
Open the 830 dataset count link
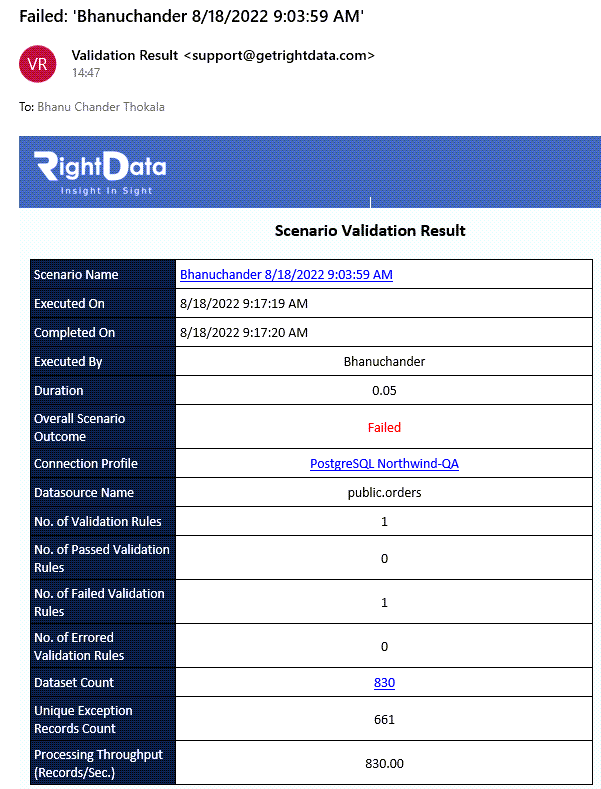coord(384,682)
